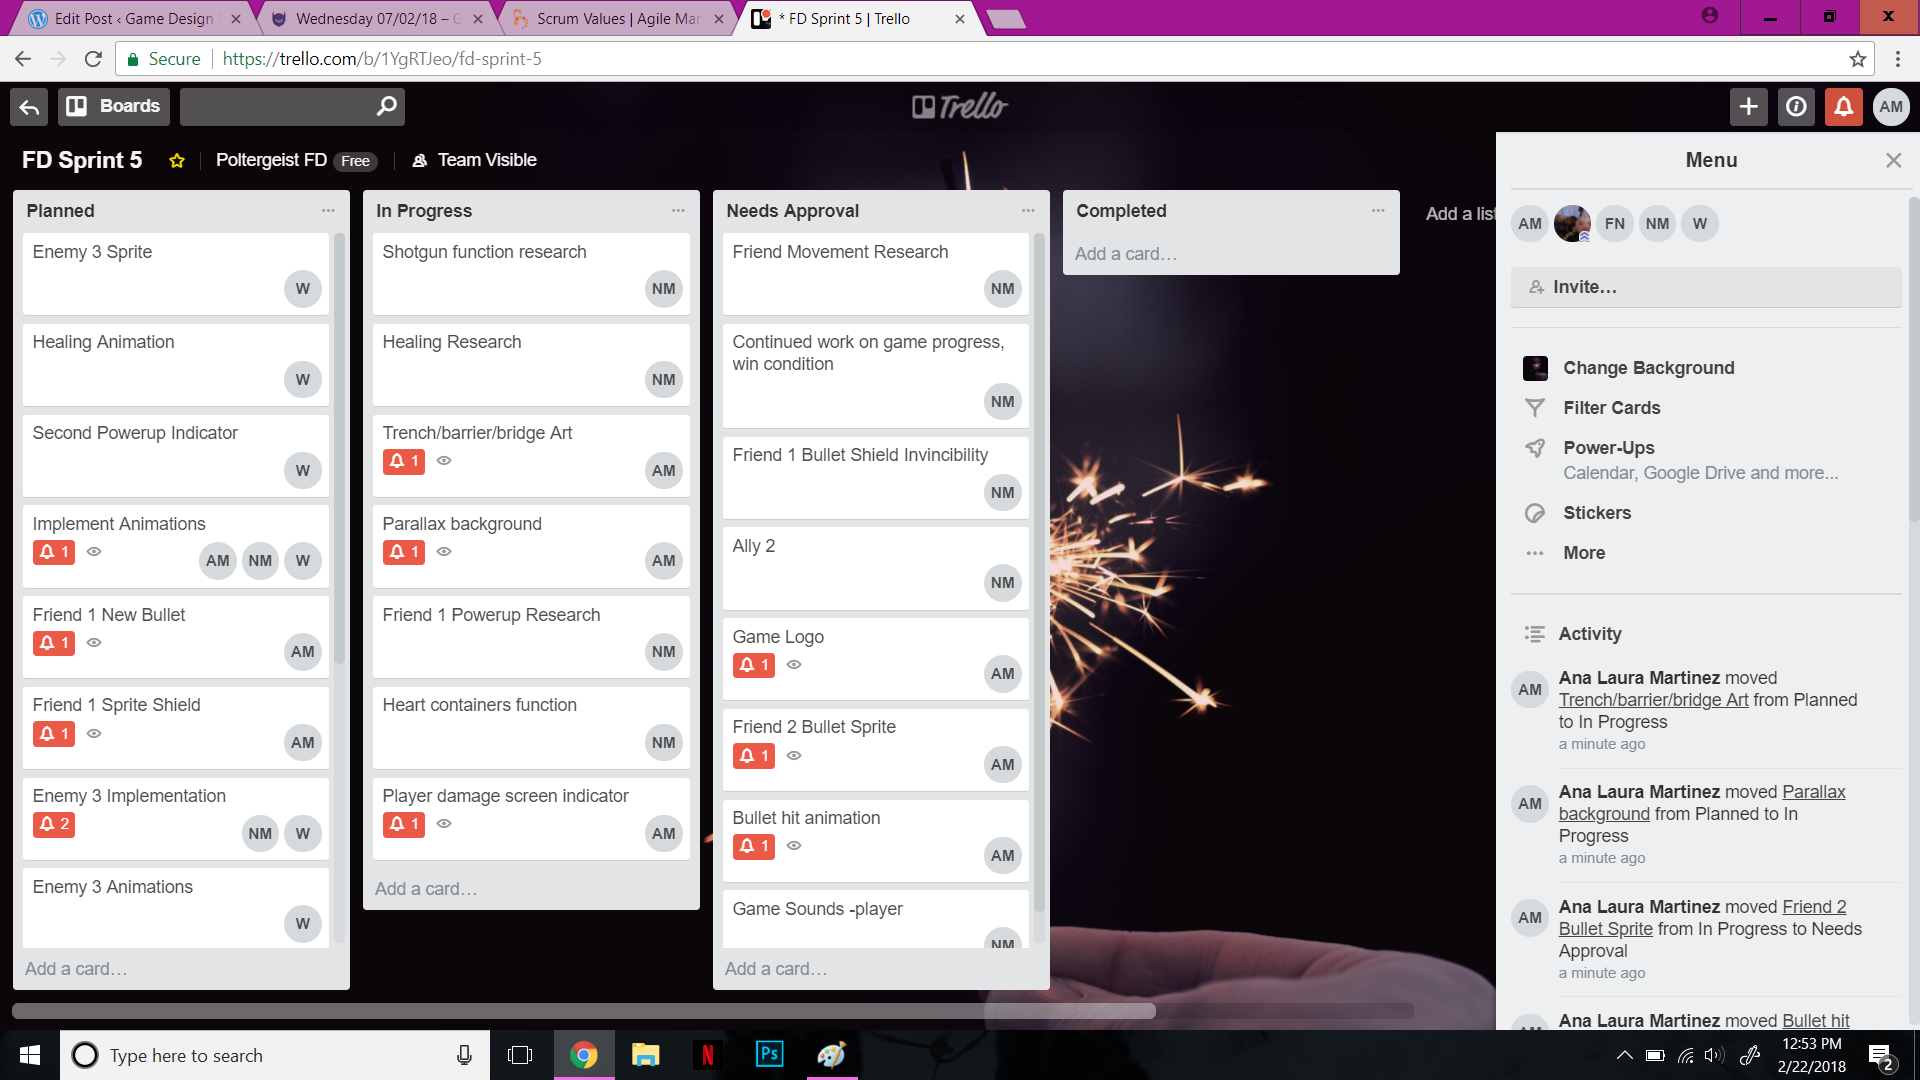Open Power-Ups from the board menu
Viewport: 1920px width, 1080px height.
click(x=1608, y=447)
